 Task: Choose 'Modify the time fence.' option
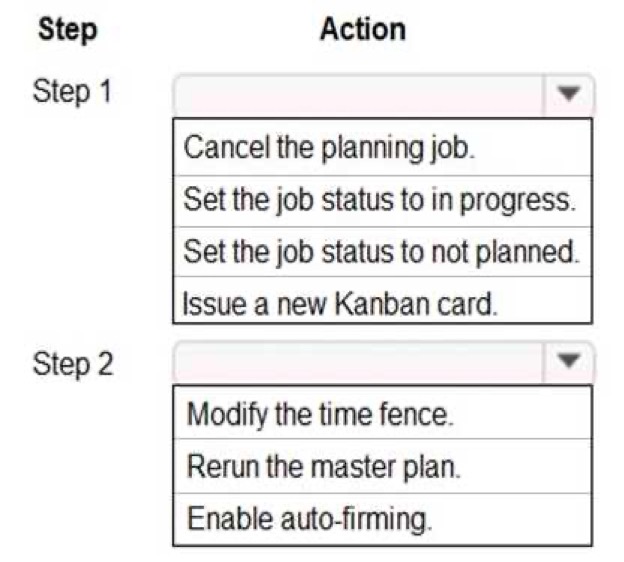pyautogui.click(x=382, y=413)
